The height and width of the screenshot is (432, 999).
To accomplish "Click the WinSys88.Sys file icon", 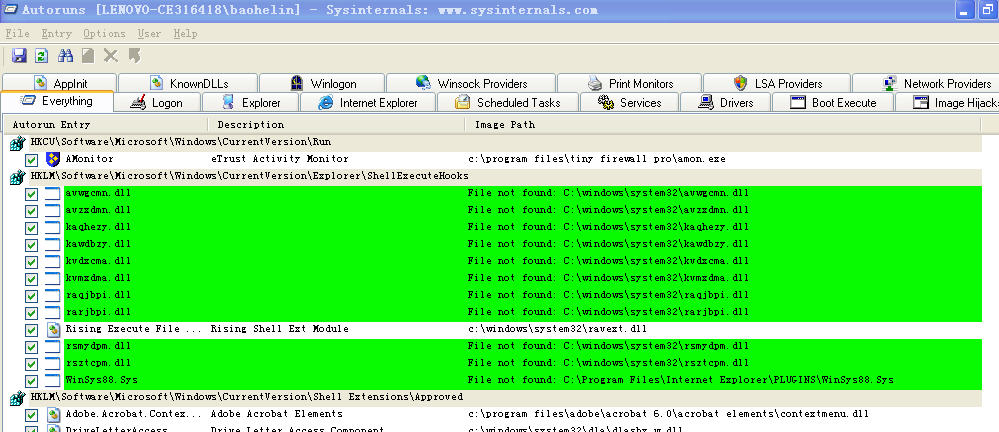I will pyautogui.click(x=53, y=380).
